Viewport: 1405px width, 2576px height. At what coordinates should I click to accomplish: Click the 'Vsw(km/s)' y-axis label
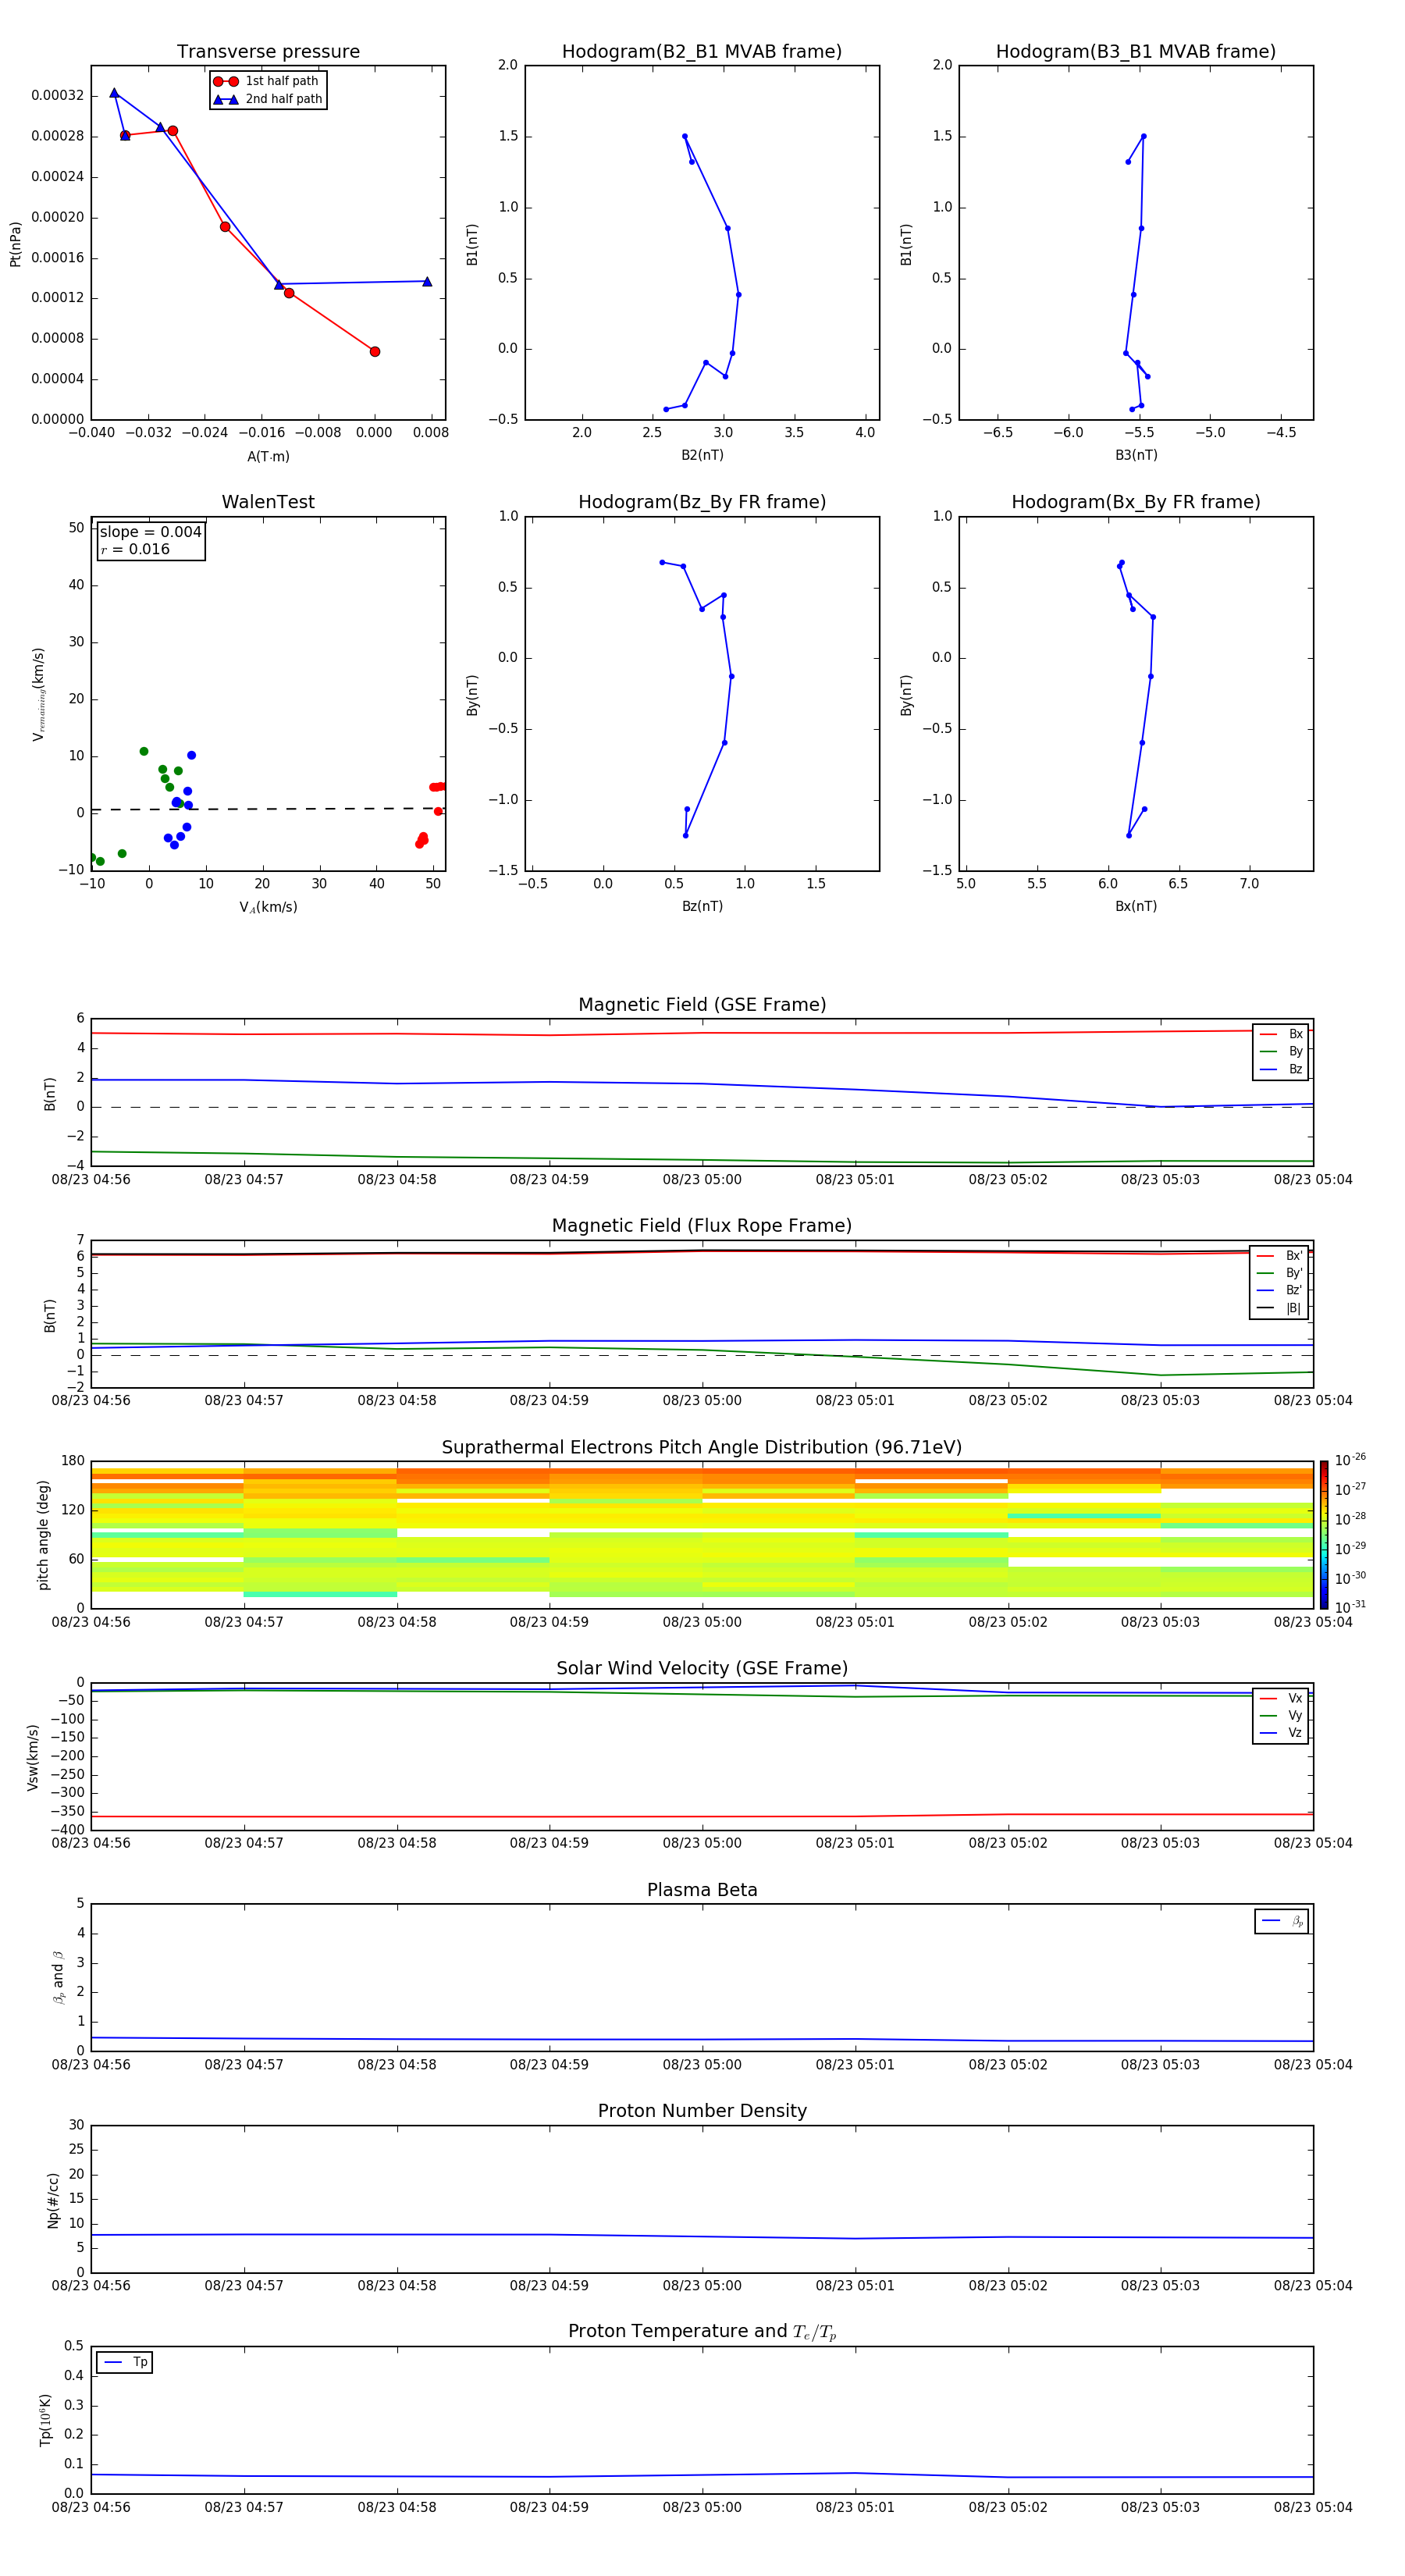pyautogui.click(x=33, y=1757)
